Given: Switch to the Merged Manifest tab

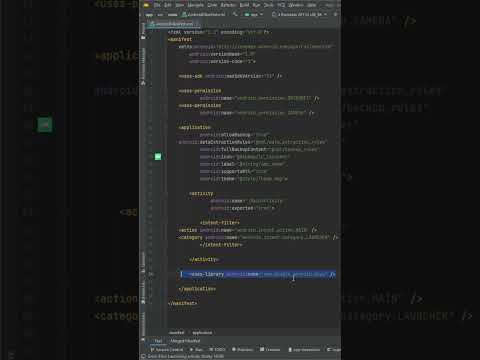Looking at the screenshot, I should pyautogui.click(x=185, y=341).
